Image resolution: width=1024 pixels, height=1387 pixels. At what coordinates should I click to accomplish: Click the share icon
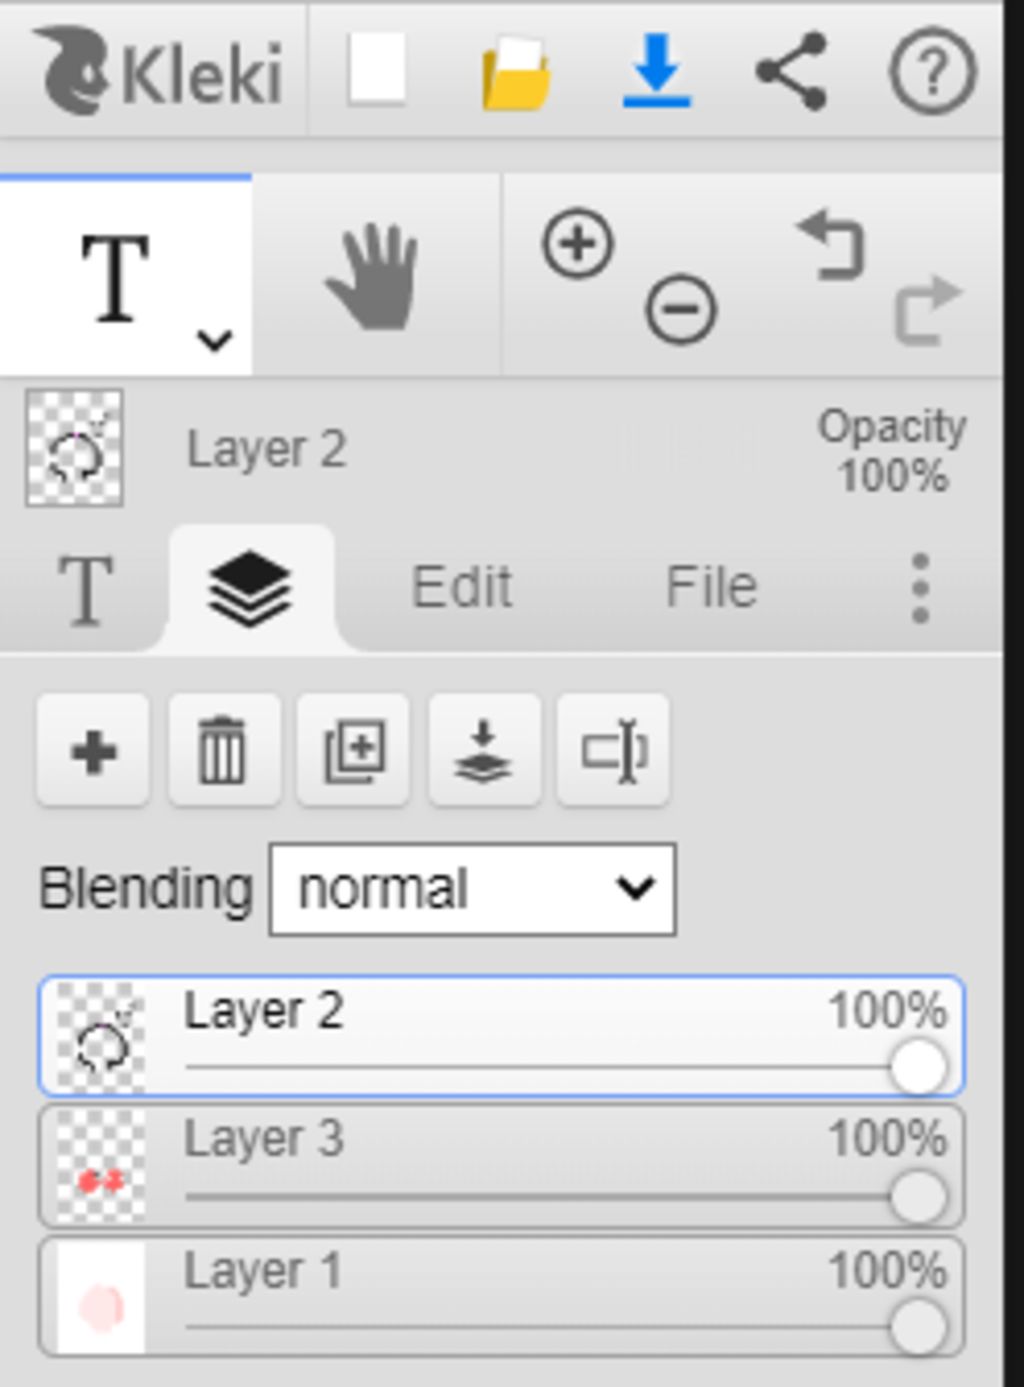(x=792, y=70)
